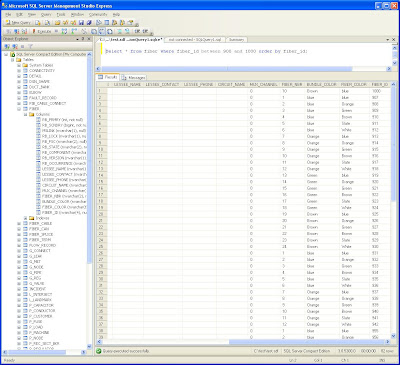Click the Save floppy disk icon

tap(81, 23)
